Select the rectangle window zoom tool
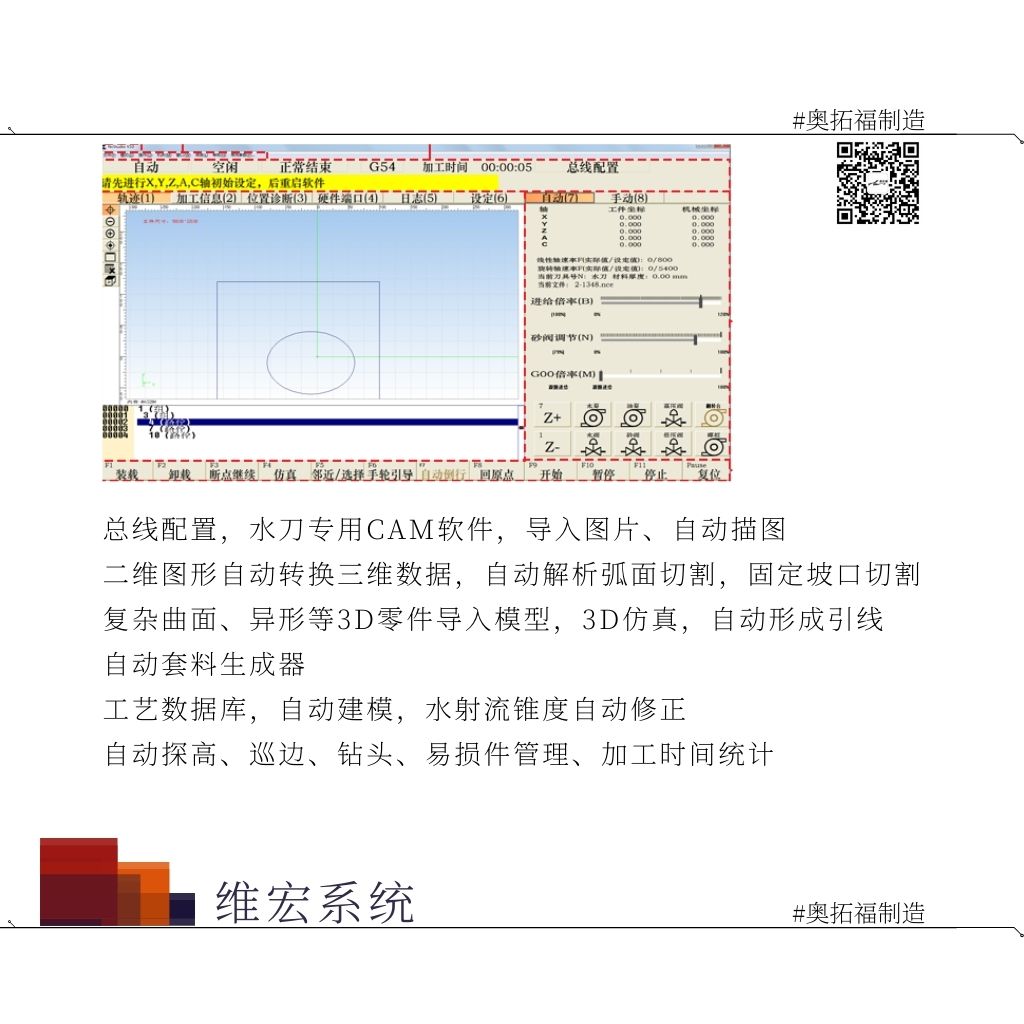The width and height of the screenshot is (1024, 1024). 110,257
